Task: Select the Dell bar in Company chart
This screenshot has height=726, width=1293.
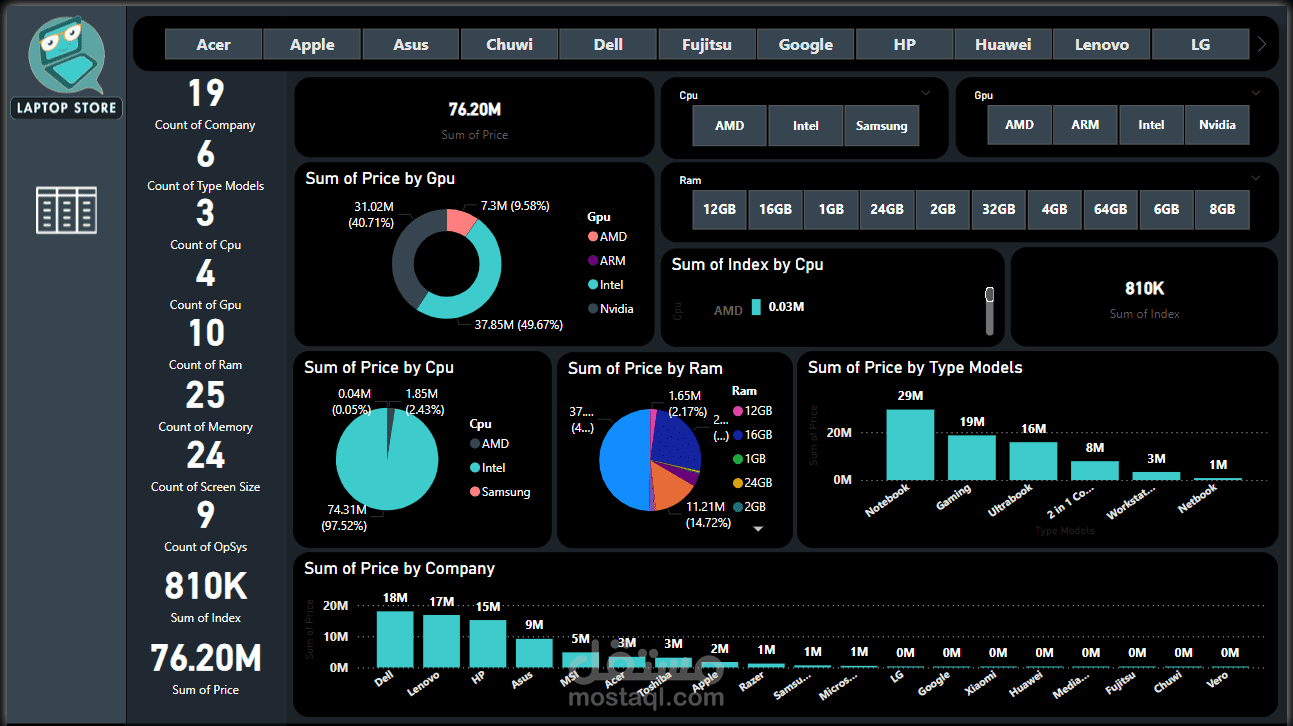Action: [395, 639]
